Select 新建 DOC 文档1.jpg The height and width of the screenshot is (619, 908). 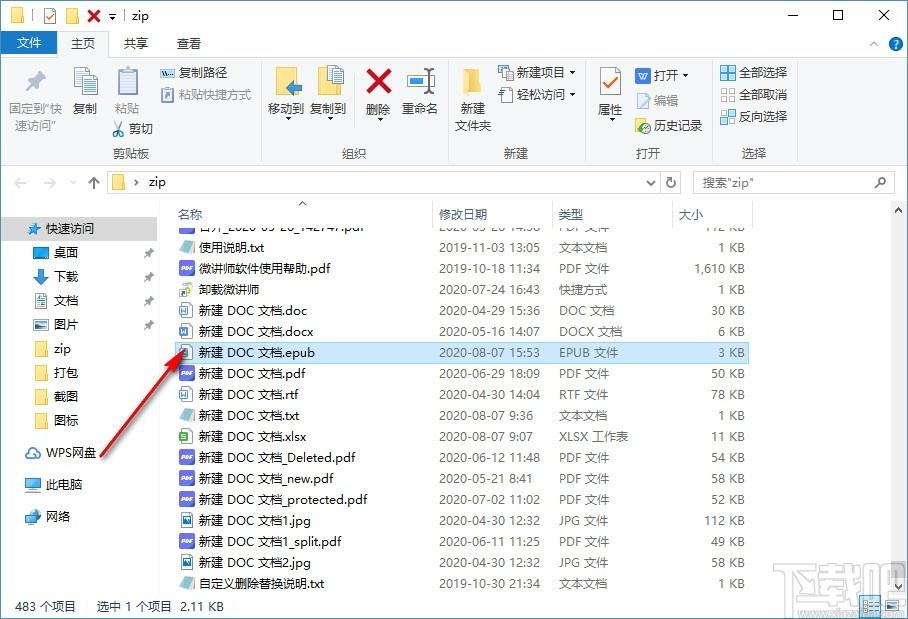[461, 521]
